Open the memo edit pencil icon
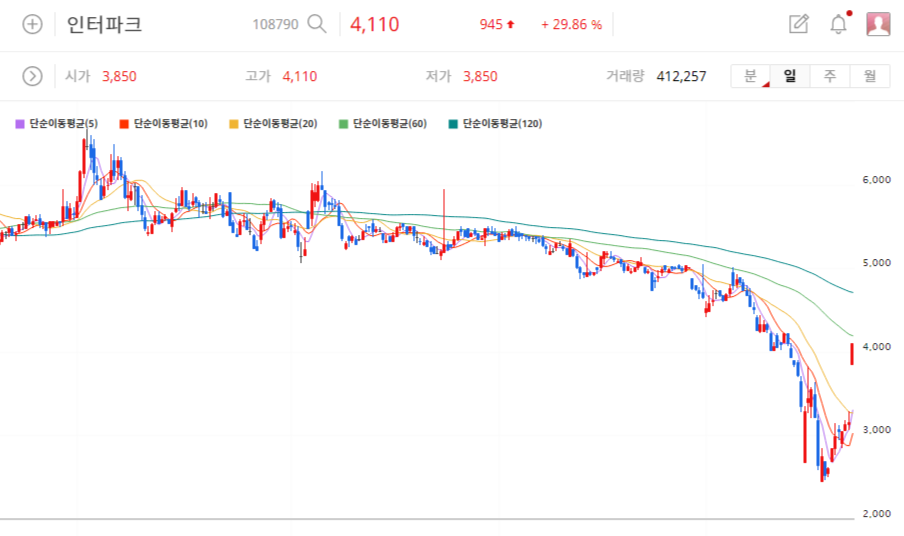904x536 pixels. pyautogui.click(x=798, y=24)
